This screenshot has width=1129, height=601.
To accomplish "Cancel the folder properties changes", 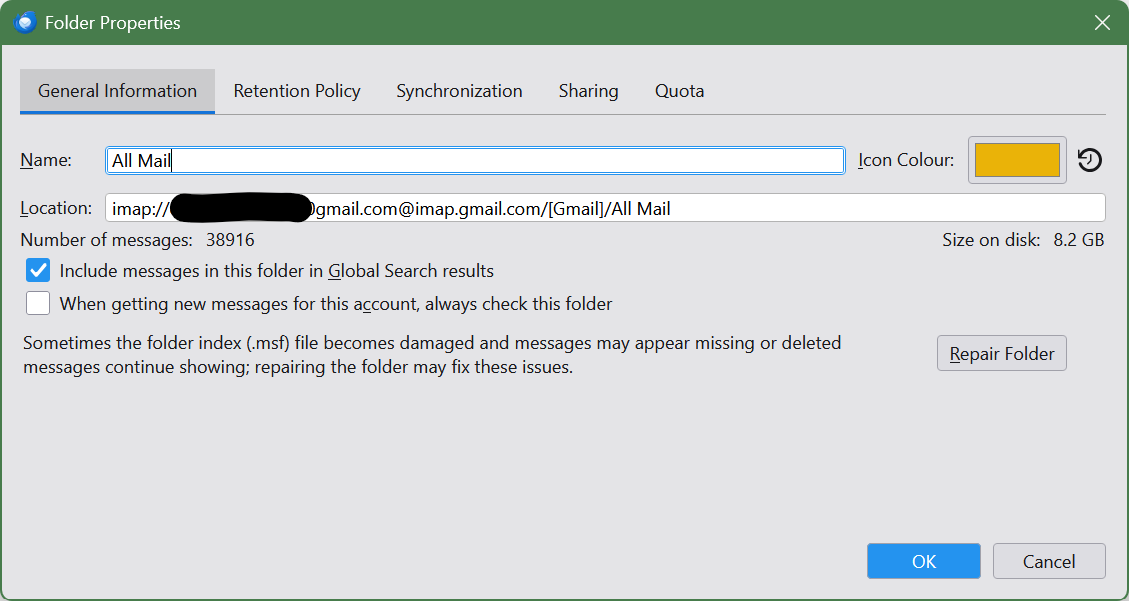I will 1048,561.
